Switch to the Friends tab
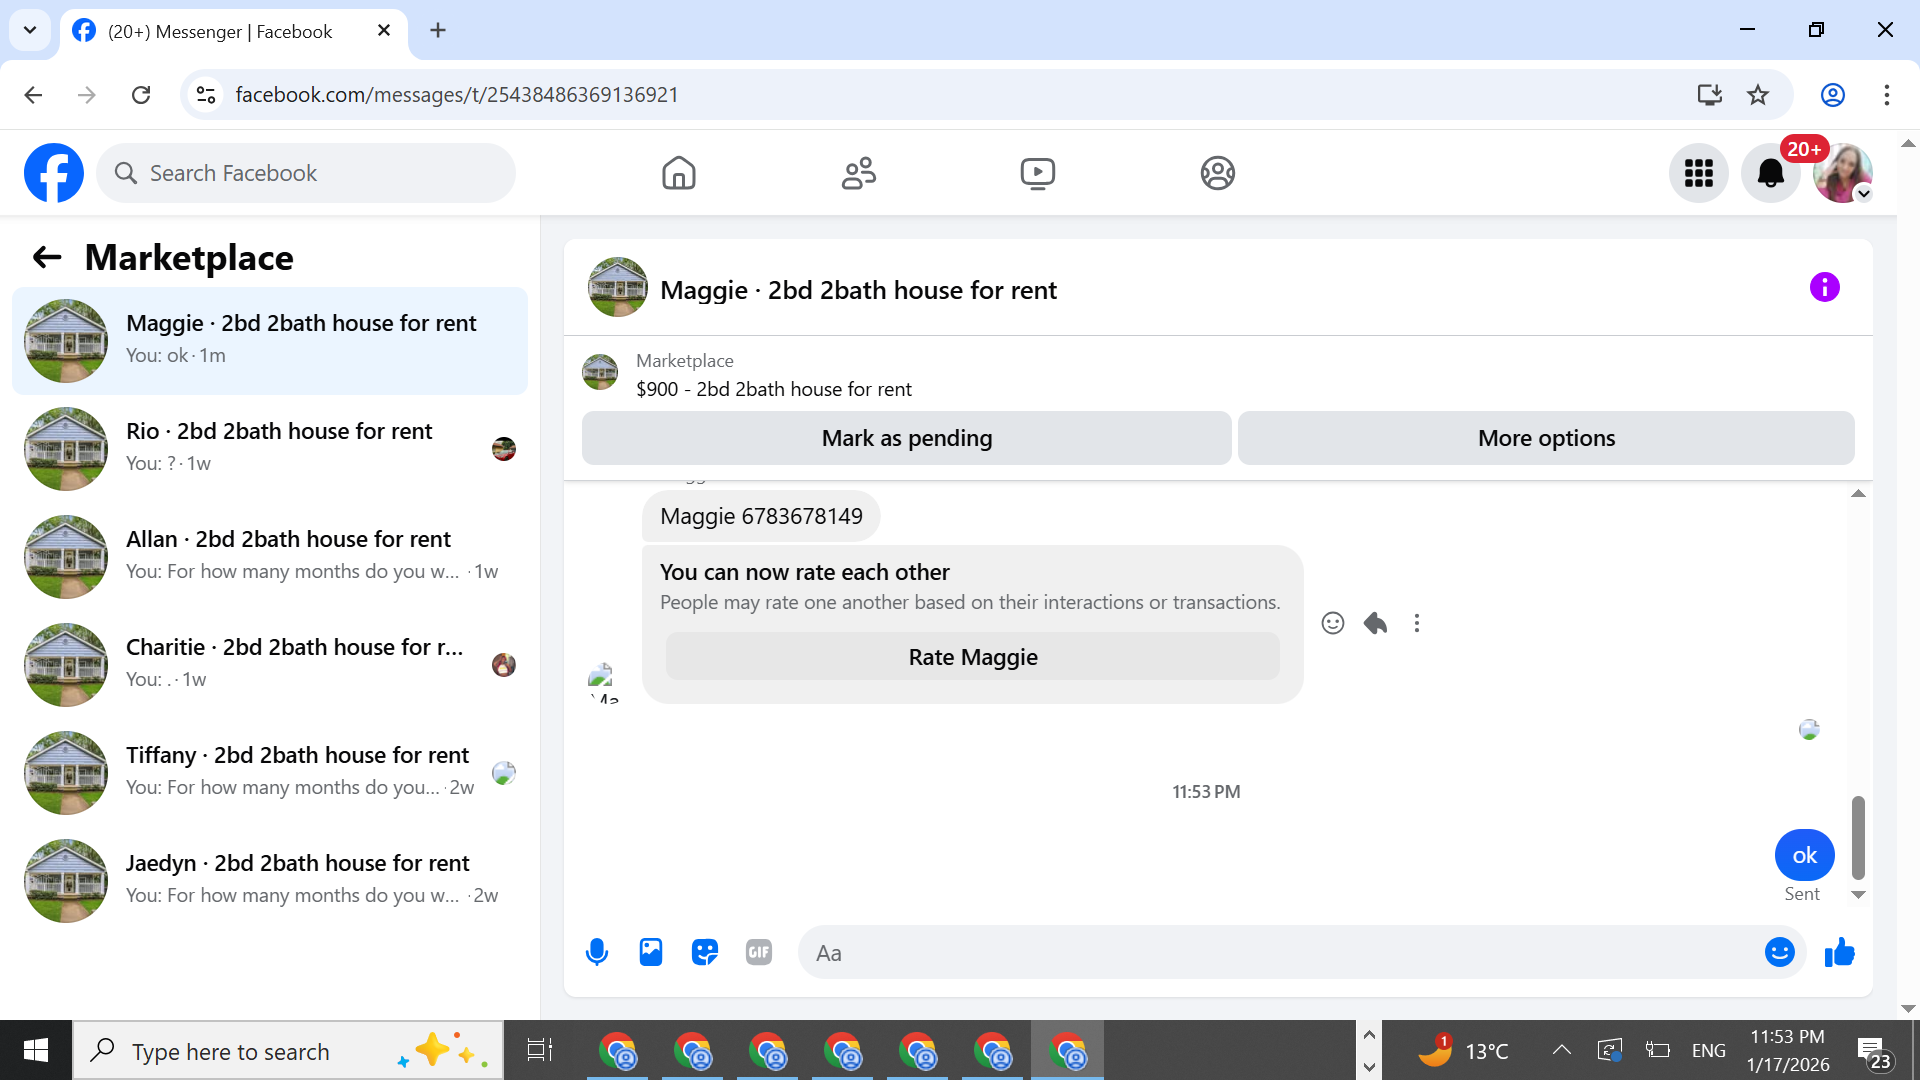This screenshot has width=1920, height=1080. (858, 174)
